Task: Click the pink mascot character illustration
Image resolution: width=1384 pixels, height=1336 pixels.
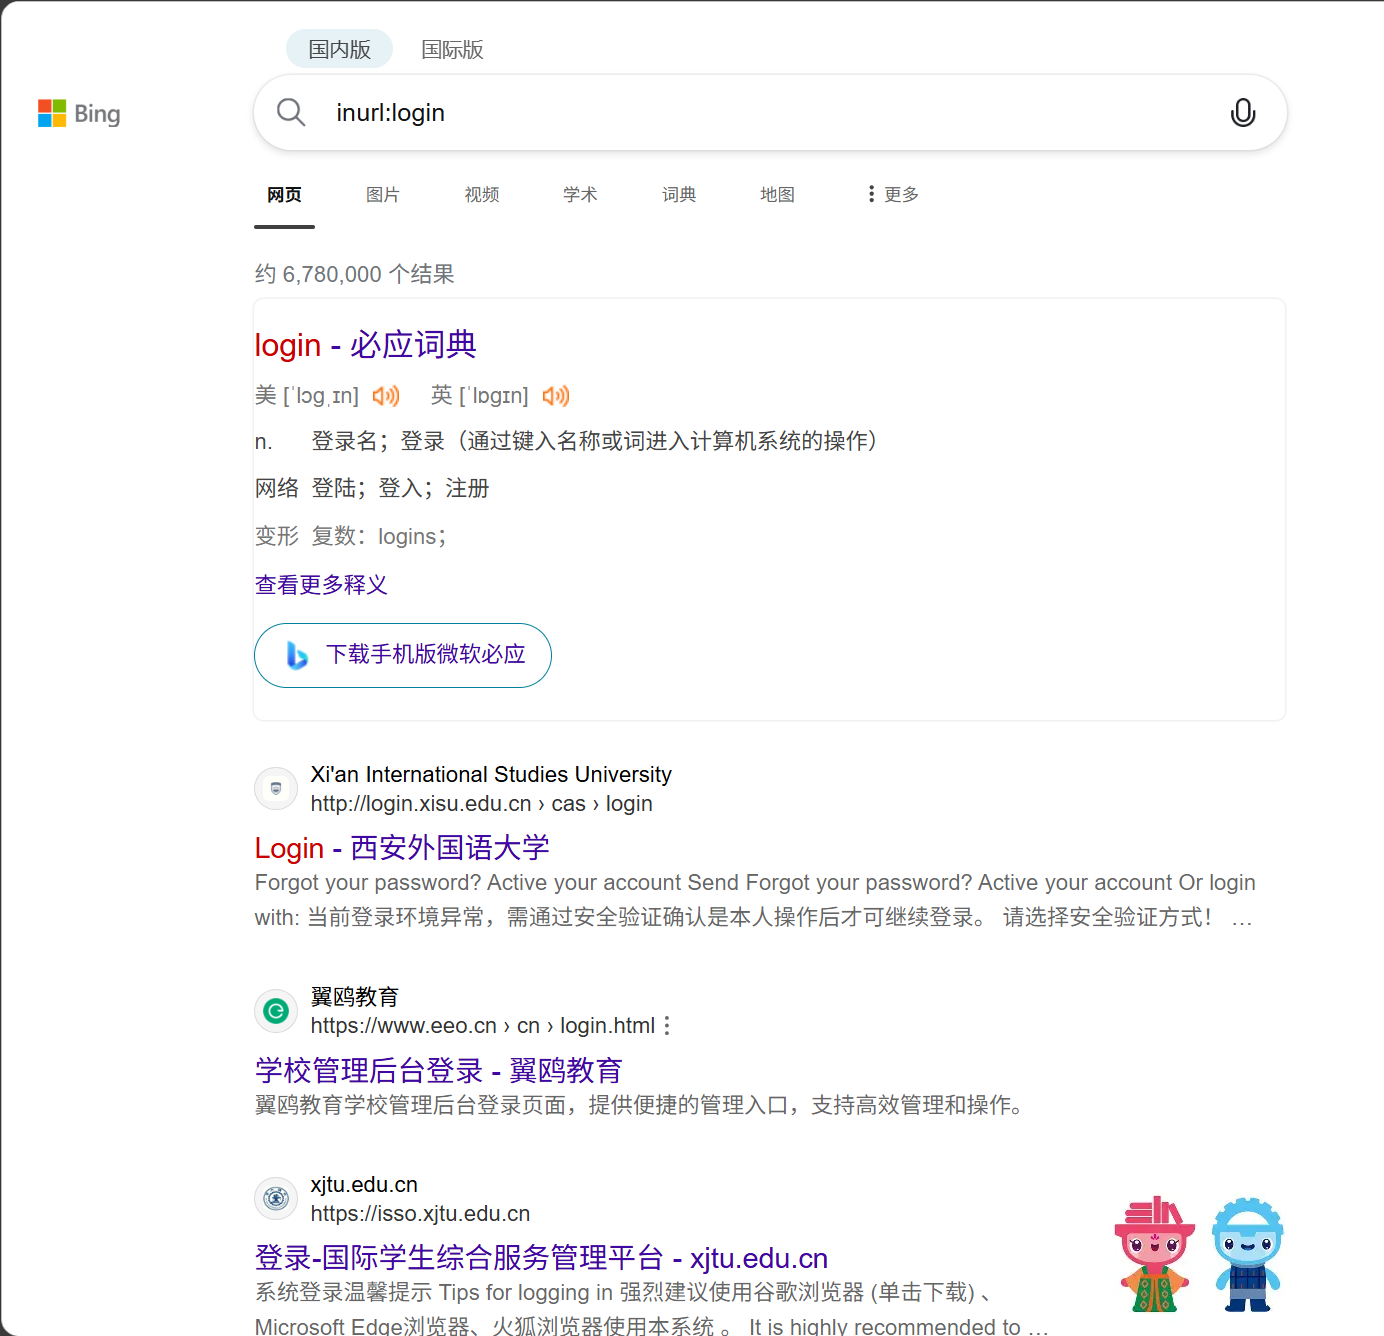Action: (x=1154, y=1255)
